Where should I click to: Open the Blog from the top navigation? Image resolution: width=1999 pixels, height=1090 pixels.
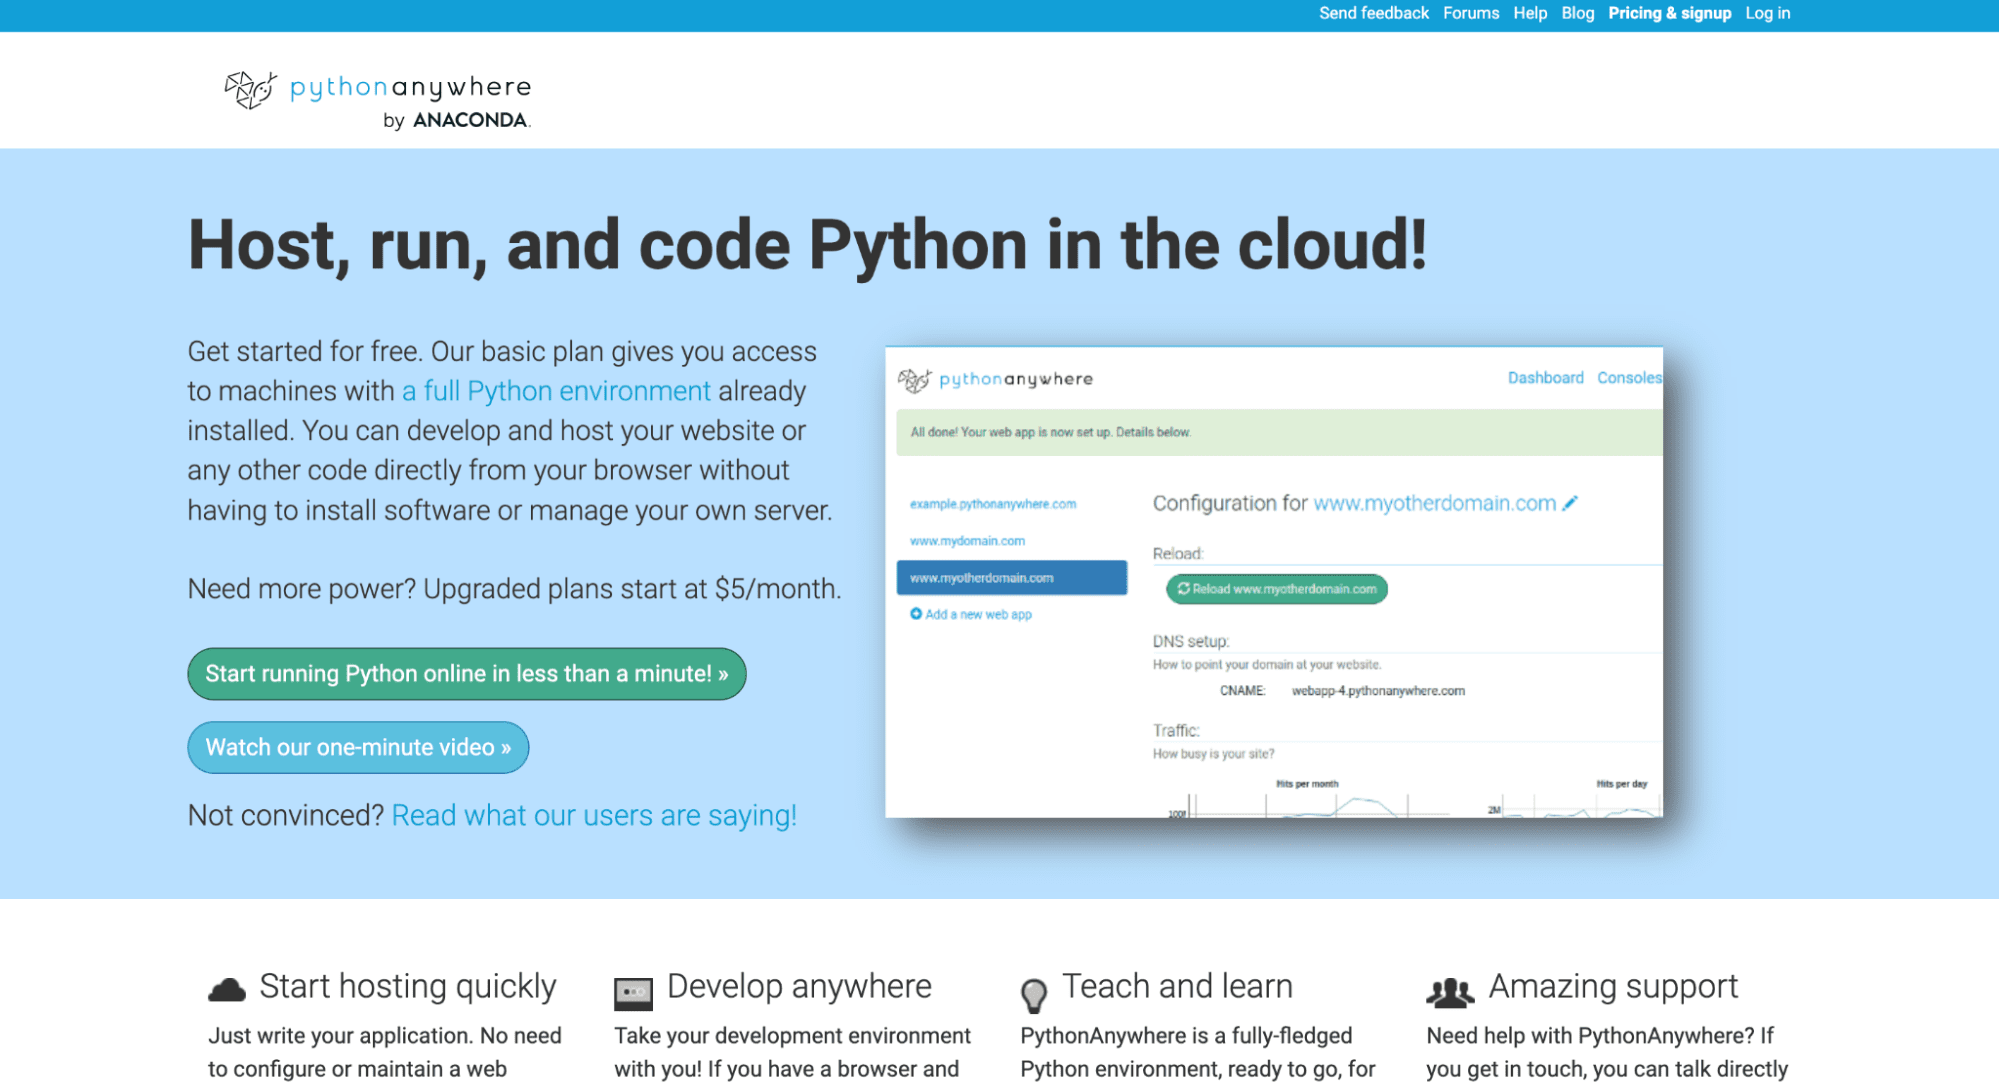point(1577,13)
